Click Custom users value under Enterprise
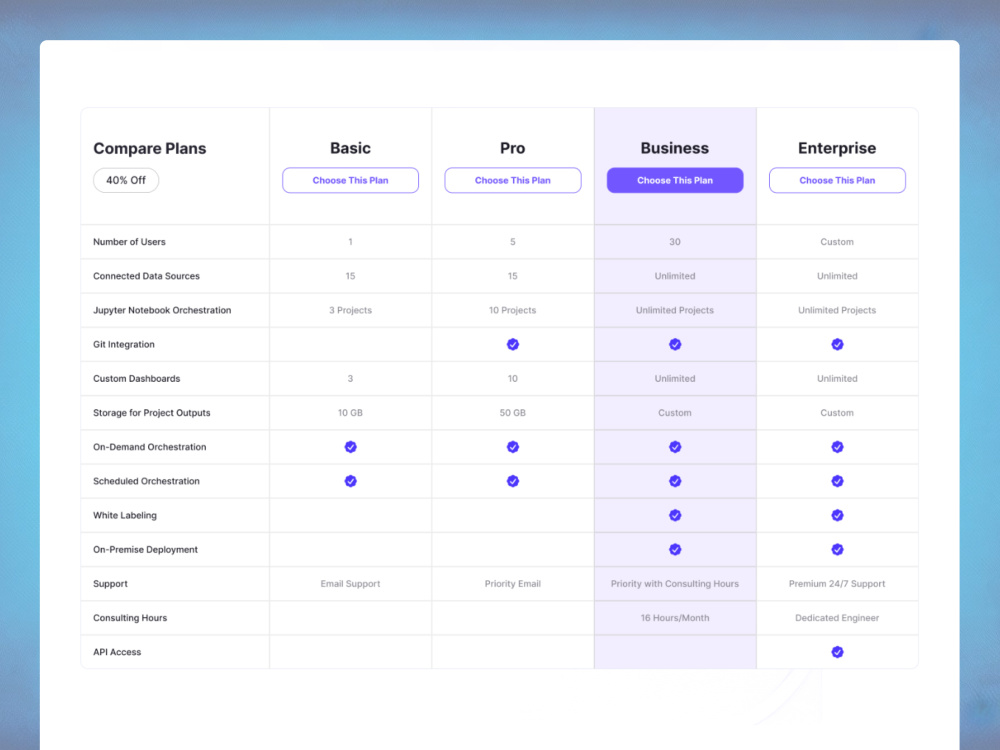 tap(837, 242)
